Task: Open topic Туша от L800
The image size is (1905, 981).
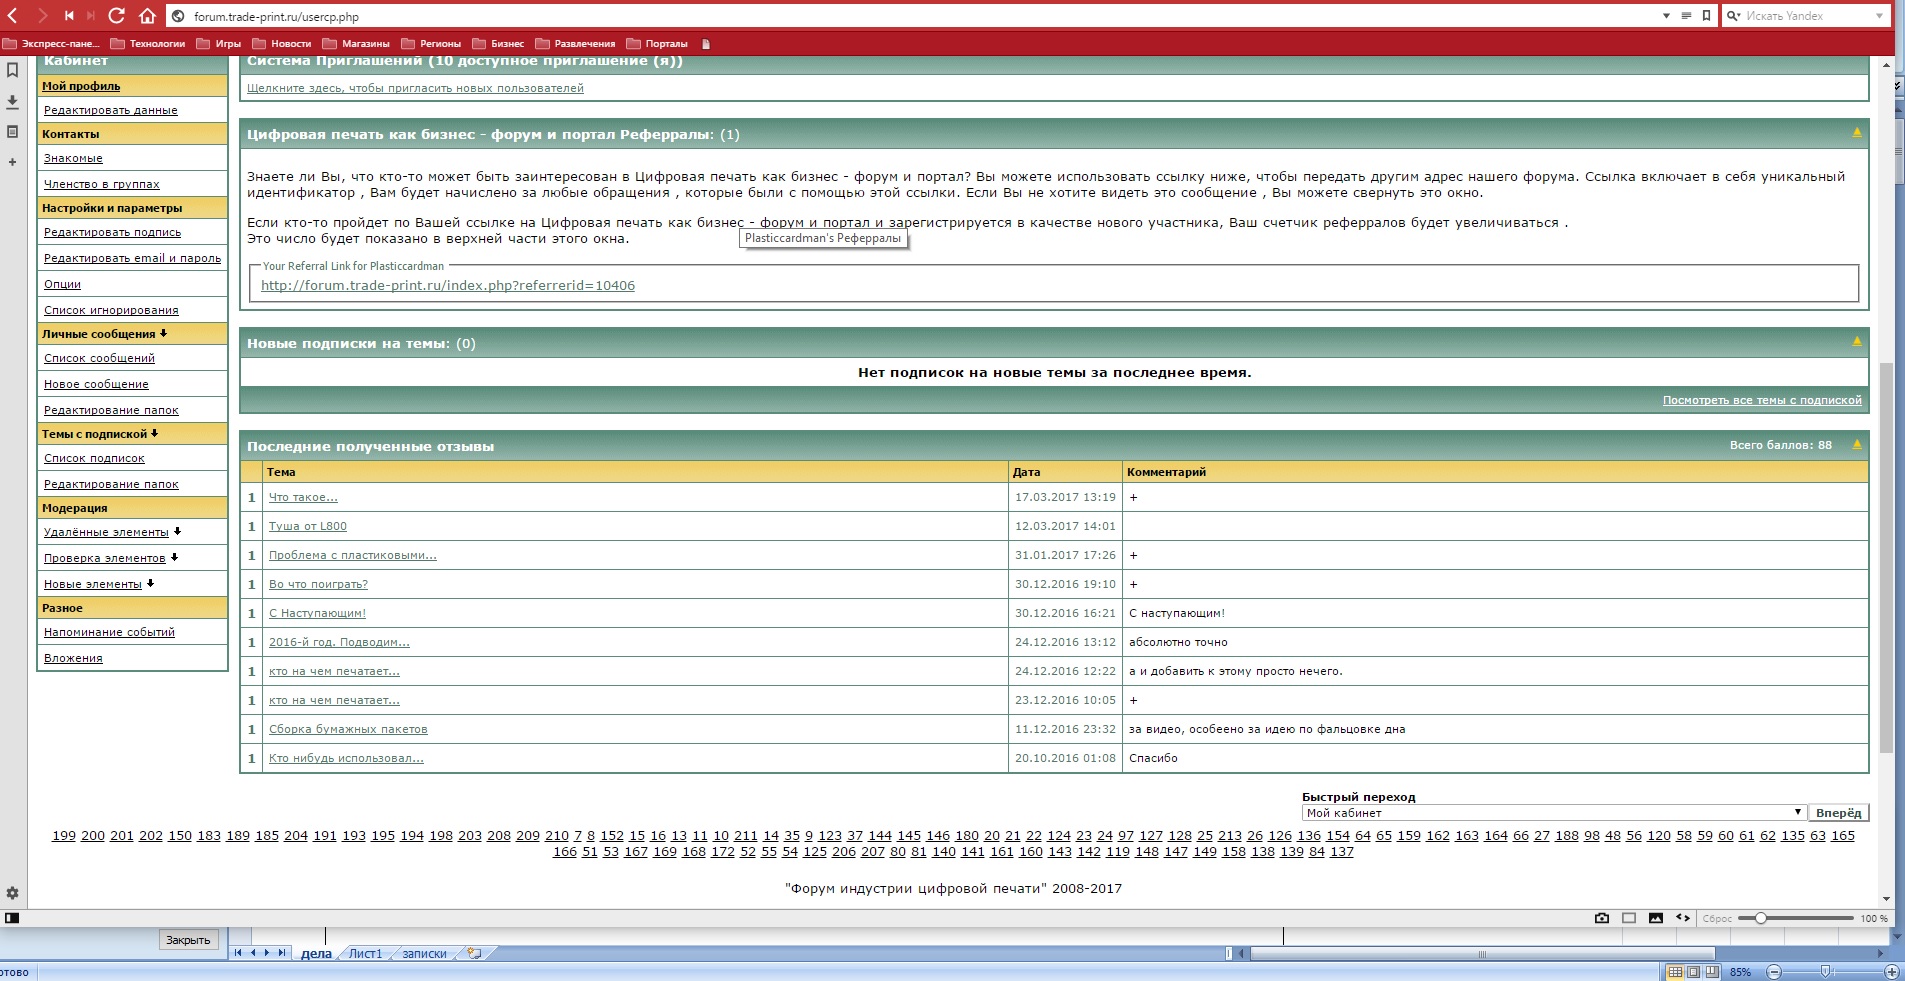Action: click(308, 526)
